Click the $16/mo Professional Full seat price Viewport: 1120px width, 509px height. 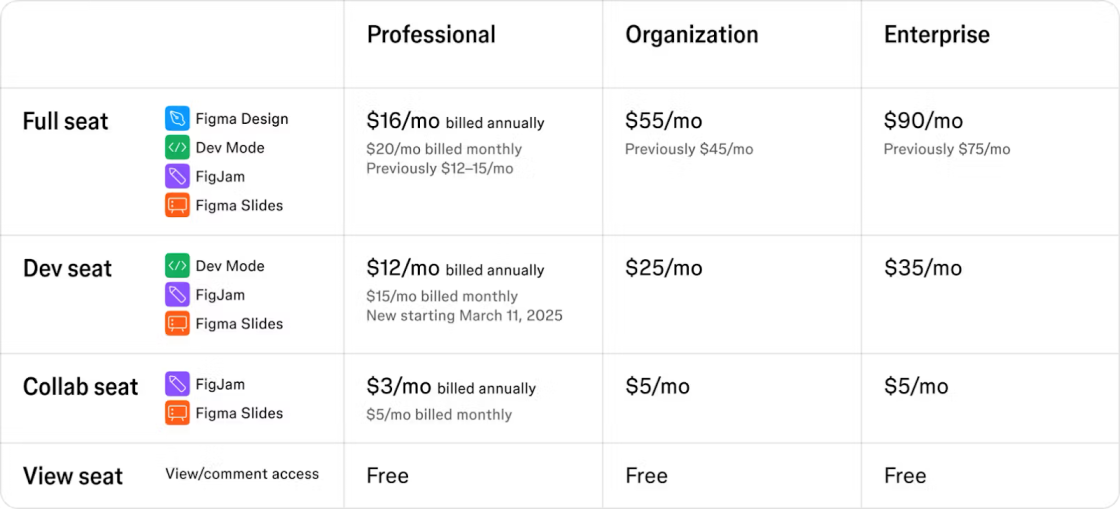click(x=403, y=122)
